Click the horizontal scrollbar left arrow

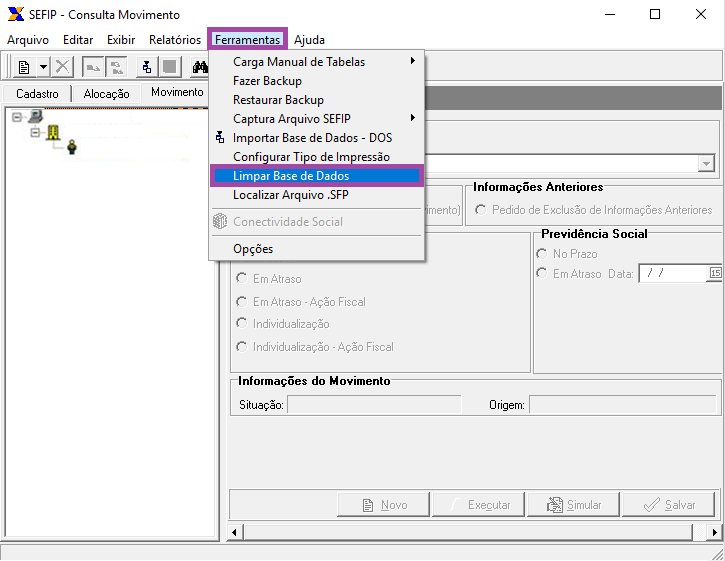(x=234, y=532)
